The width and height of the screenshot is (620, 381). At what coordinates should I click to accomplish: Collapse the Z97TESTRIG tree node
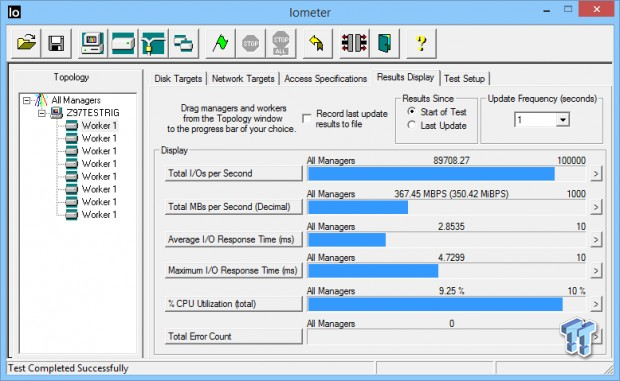click(42, 113)
